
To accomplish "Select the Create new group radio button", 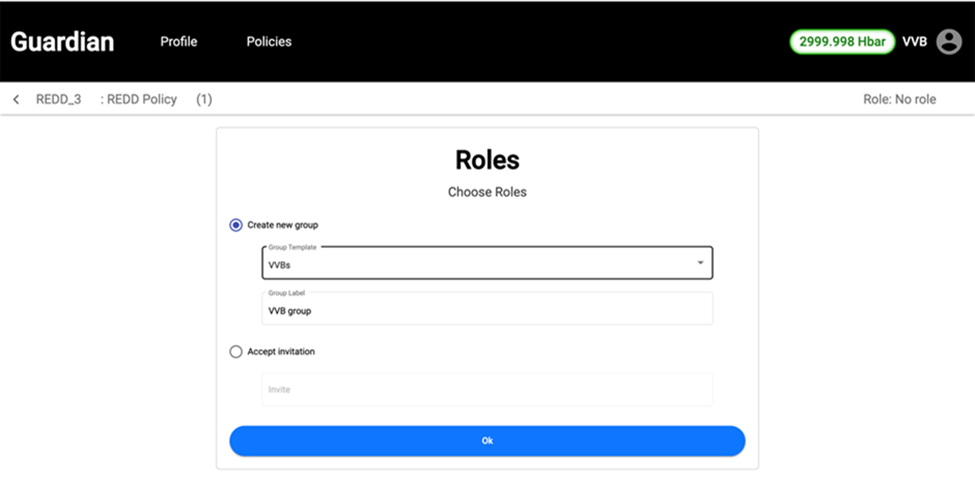I will pos(236,225).
